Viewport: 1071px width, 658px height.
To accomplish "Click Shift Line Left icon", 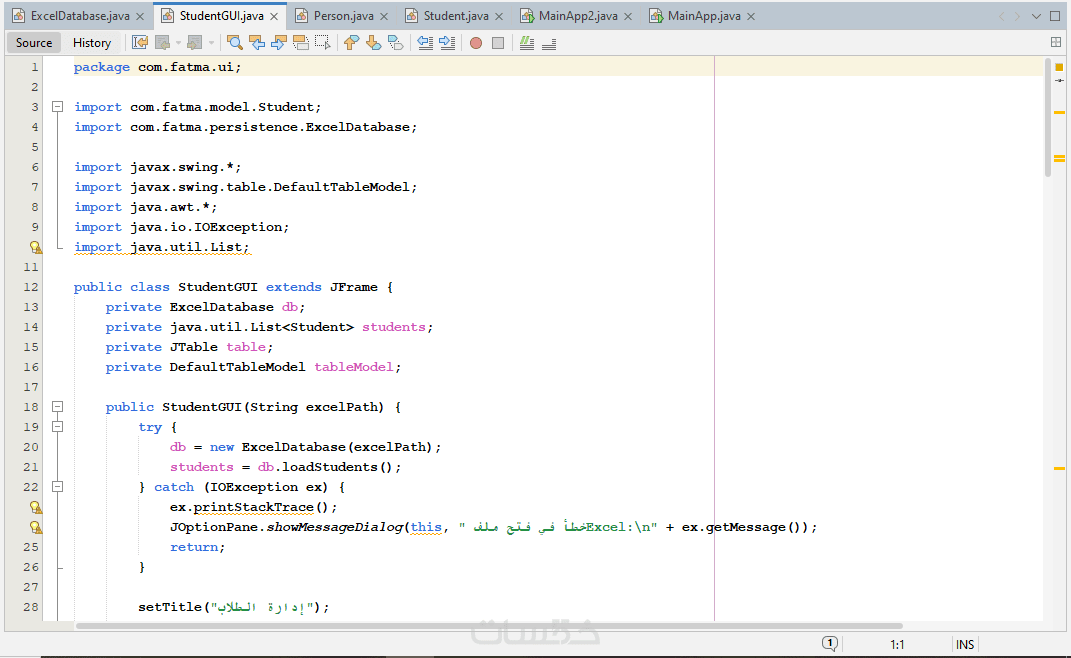I will coord(425,43).
